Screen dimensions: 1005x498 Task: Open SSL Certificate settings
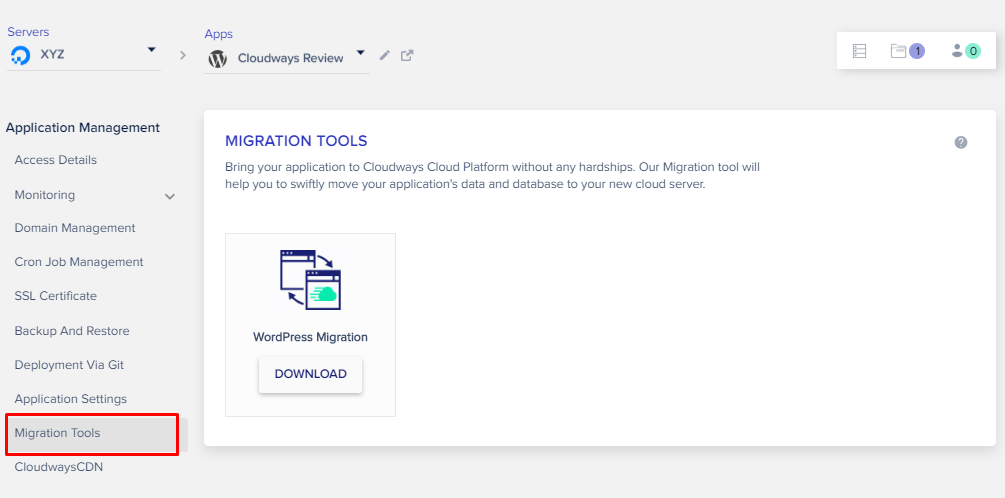pos(56,296)
